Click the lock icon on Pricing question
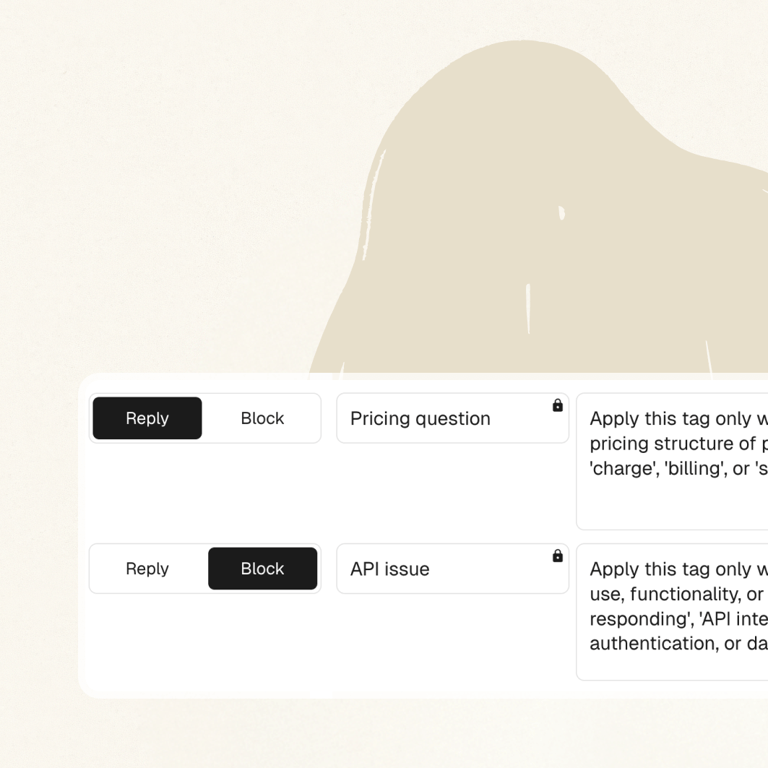This screenshot has width=768, height=768. 557,406
